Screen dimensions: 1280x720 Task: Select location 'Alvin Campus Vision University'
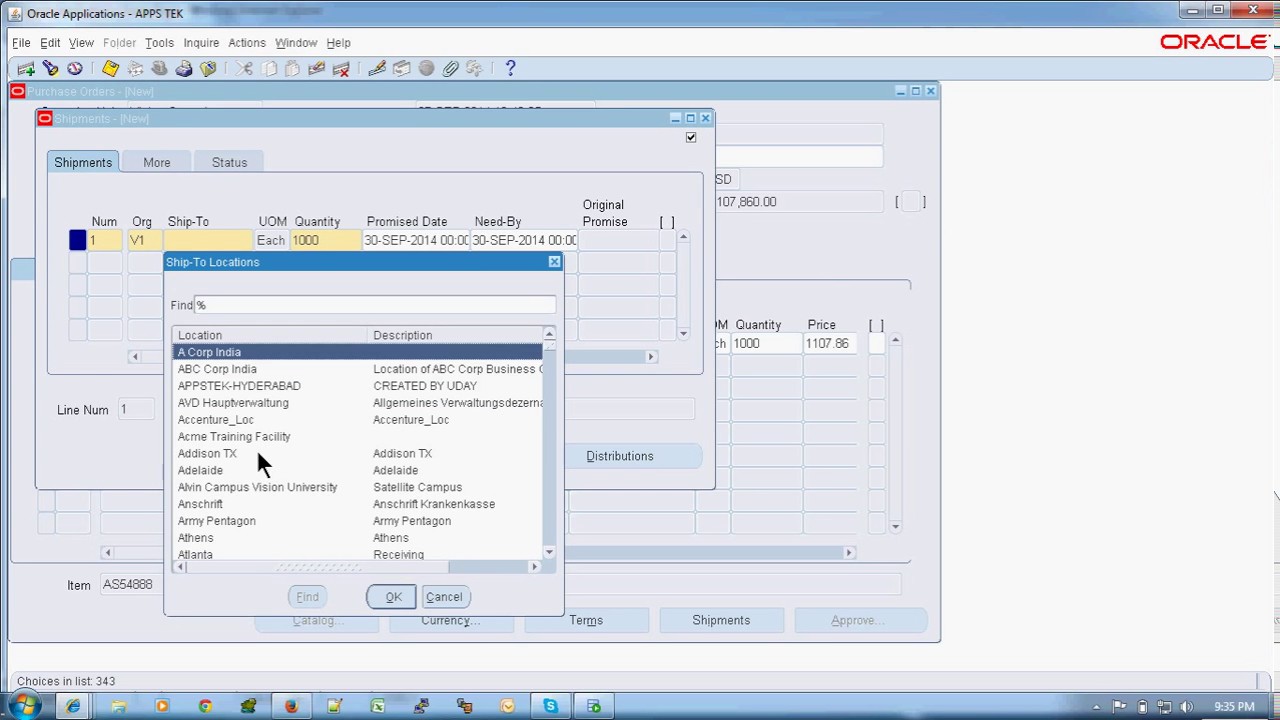(257, 487)
